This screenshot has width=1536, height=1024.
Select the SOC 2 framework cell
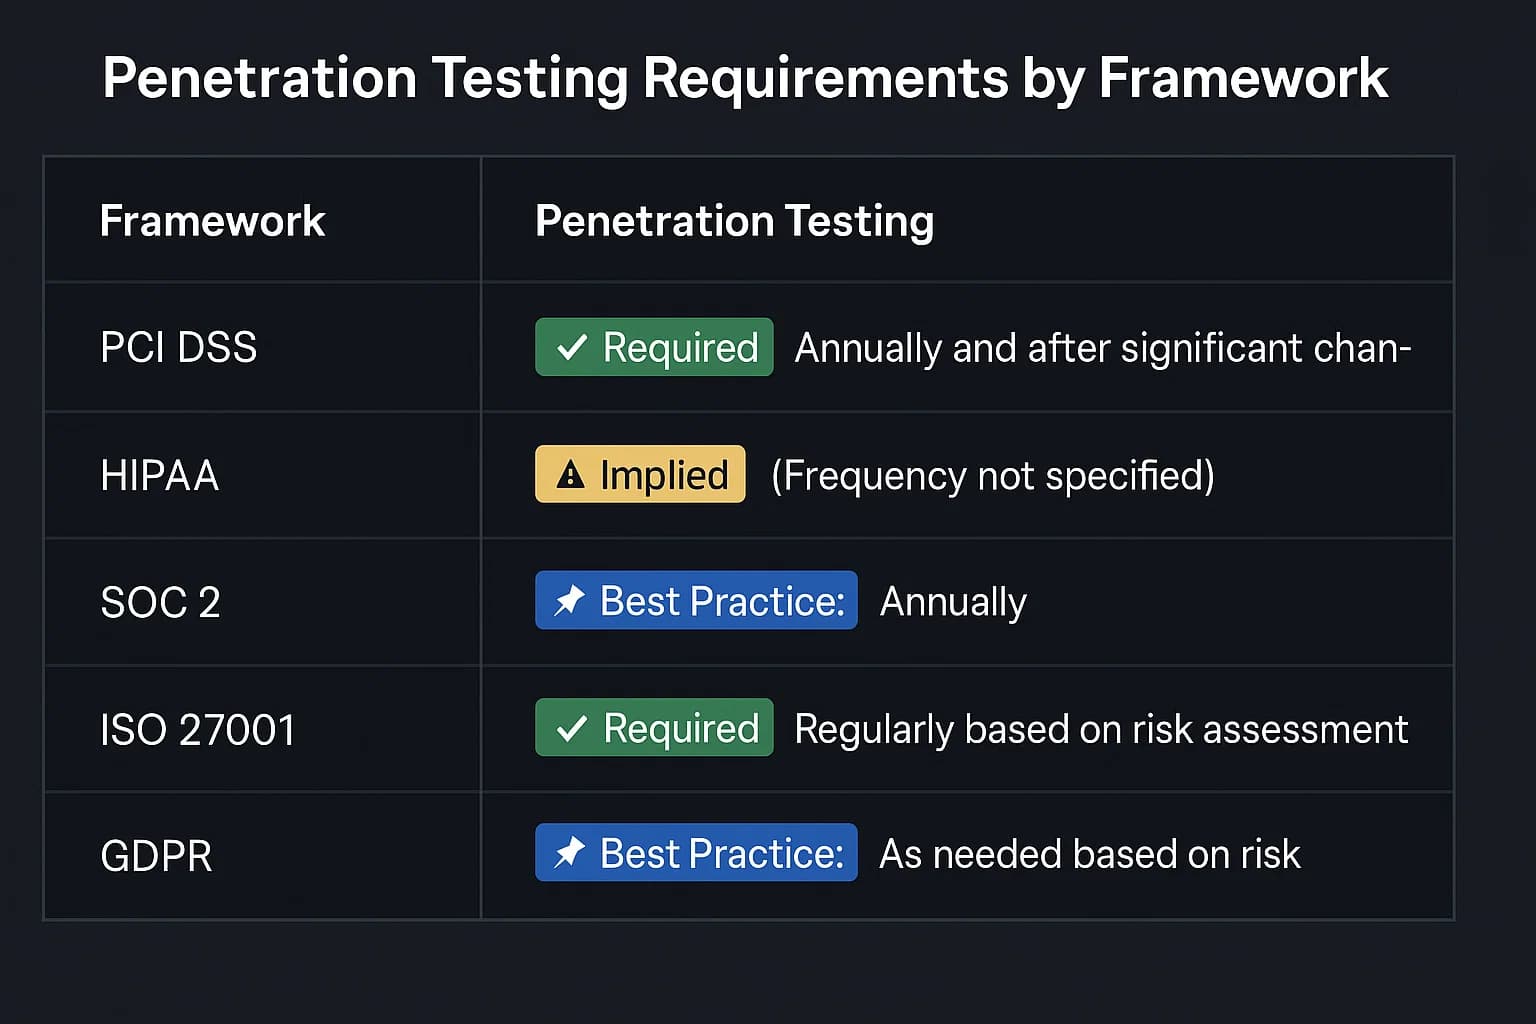[161, 602]
